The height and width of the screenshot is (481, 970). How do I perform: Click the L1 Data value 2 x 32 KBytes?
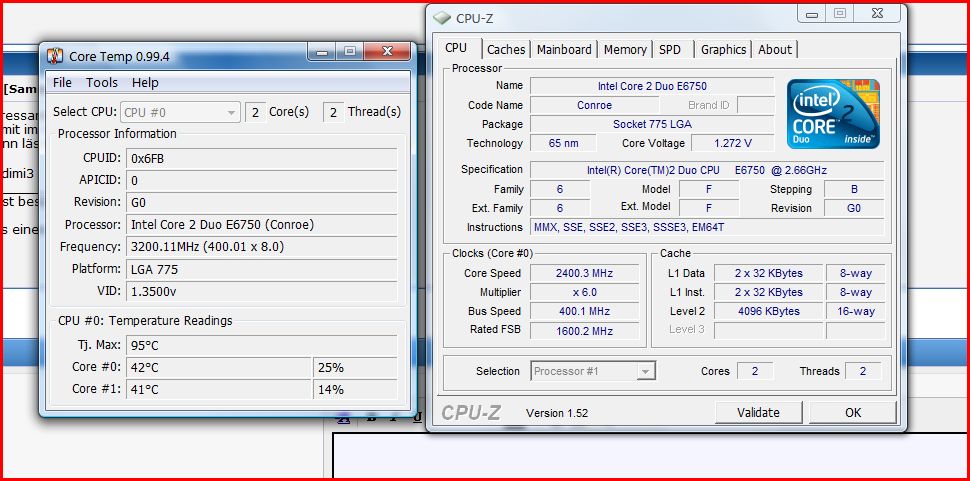tap(769, 273)
